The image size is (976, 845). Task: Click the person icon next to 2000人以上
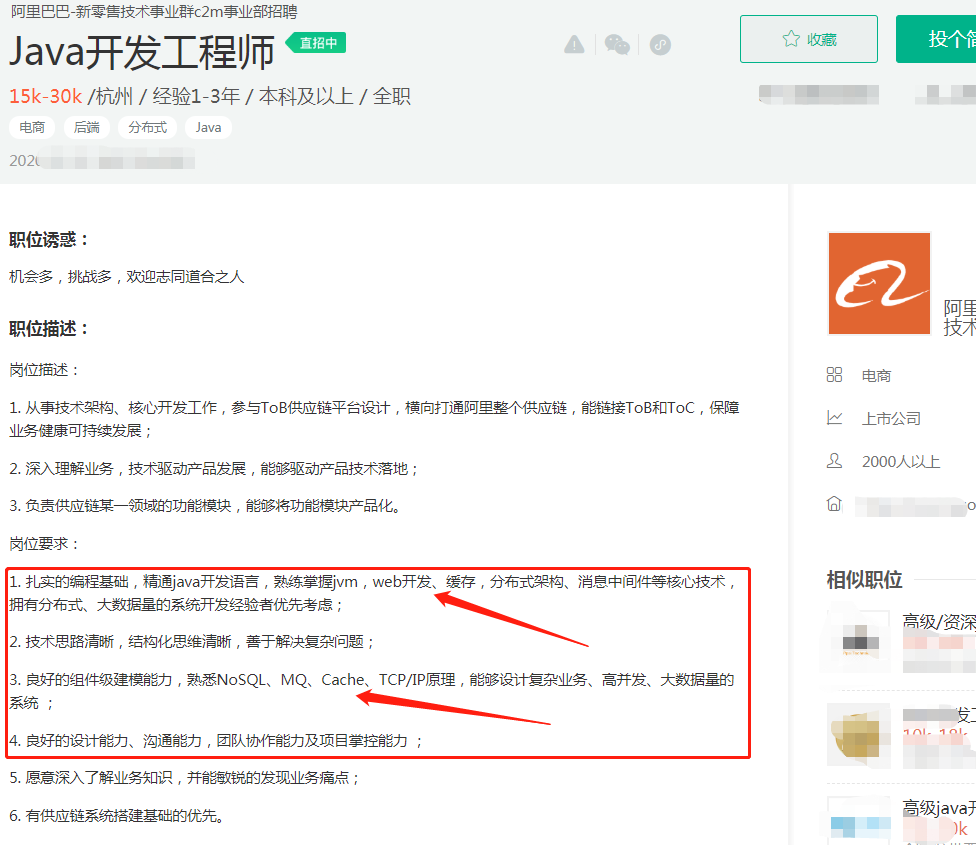835,461
